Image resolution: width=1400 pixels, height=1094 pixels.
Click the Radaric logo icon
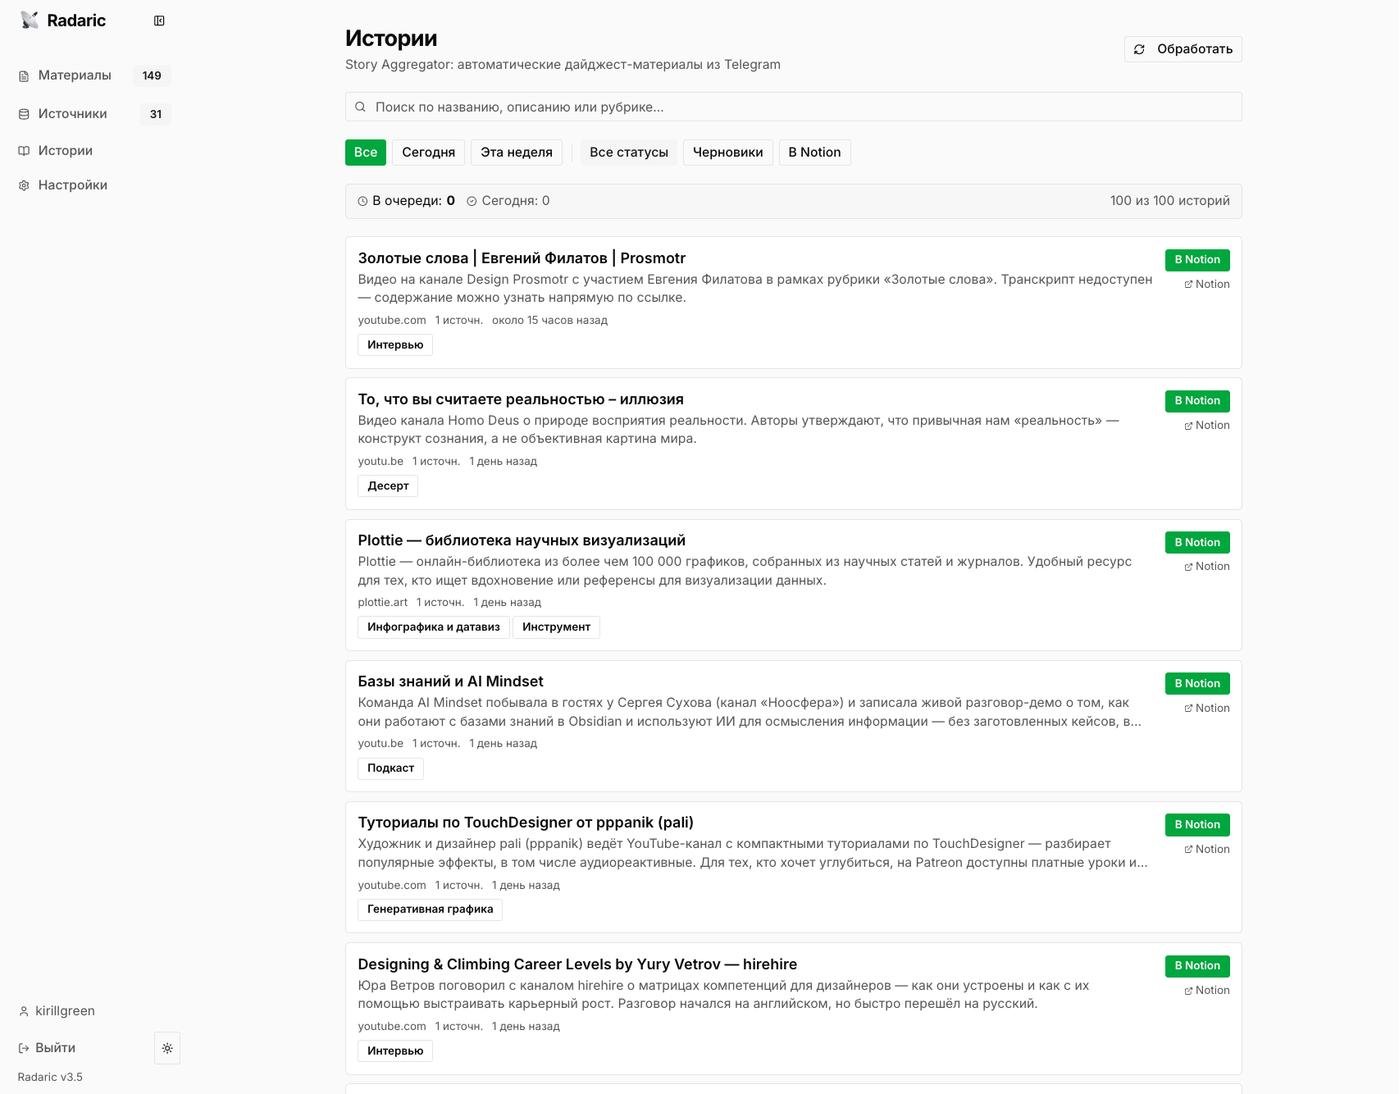(30, 21)
